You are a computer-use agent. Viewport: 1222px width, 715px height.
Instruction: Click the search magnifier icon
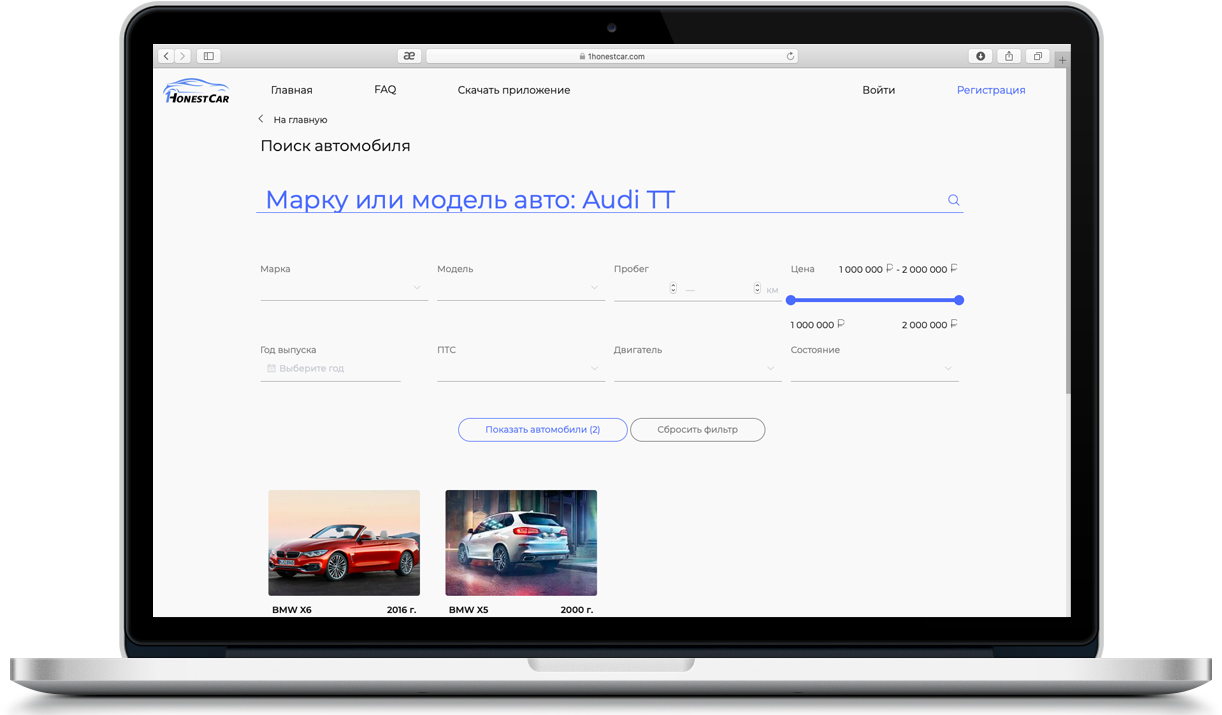pos(953,200)
